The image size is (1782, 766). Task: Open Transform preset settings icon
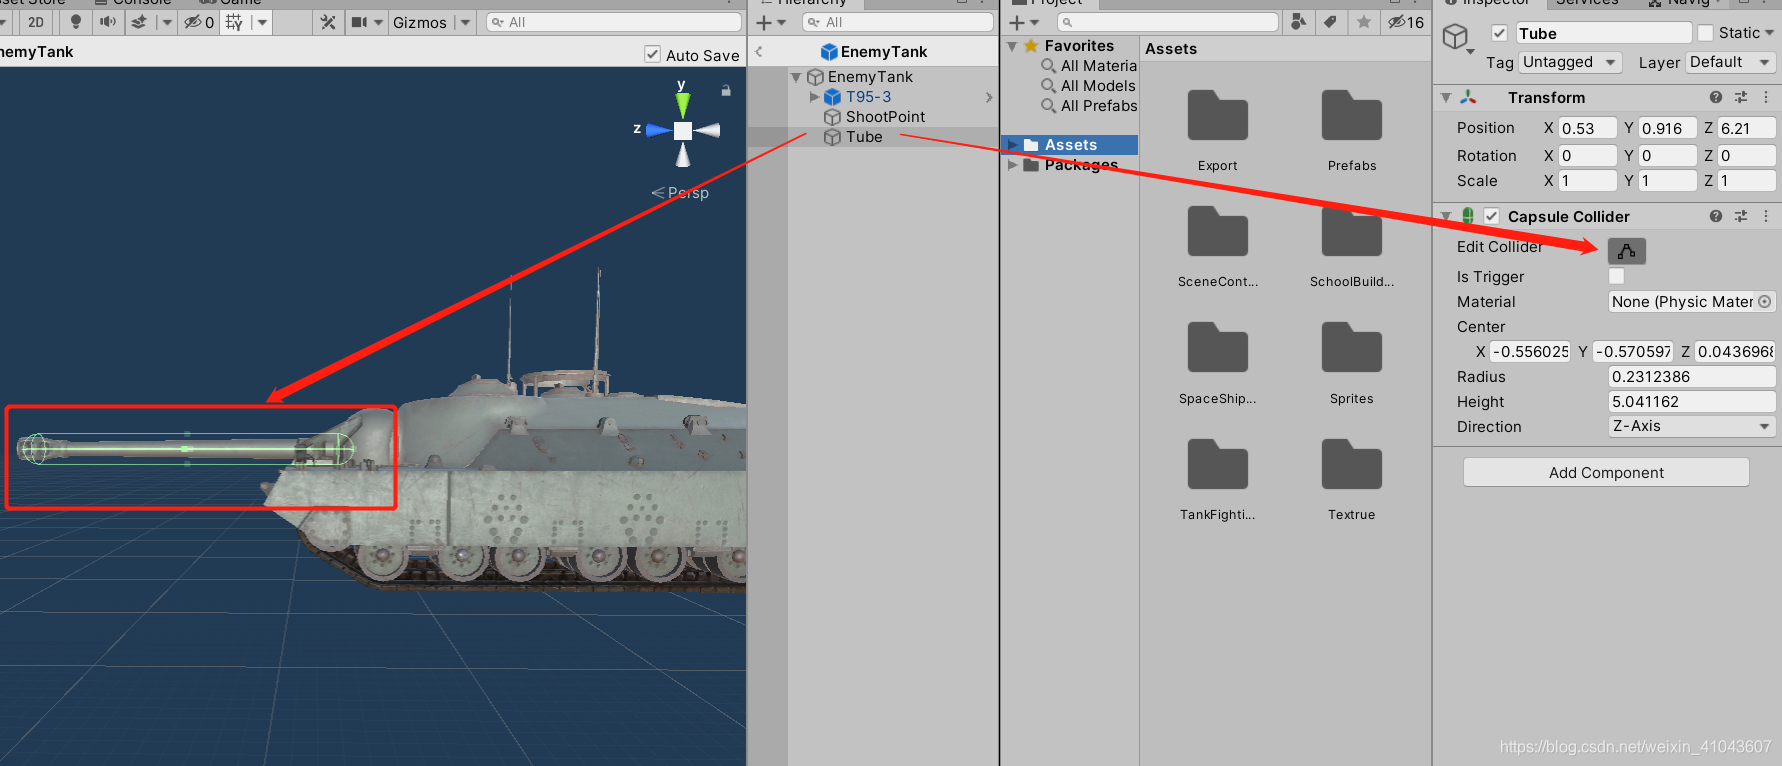point(1741,97)
